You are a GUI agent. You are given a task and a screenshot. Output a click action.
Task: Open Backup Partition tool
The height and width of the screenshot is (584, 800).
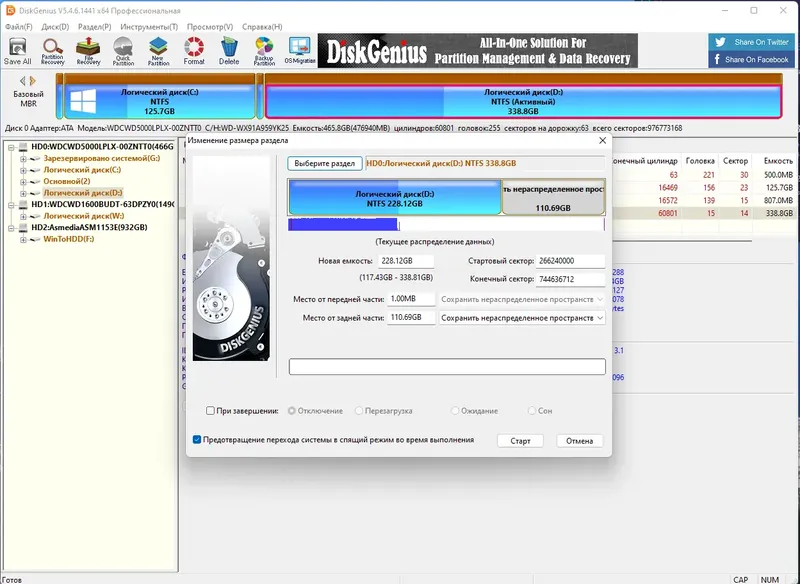[x=264, y=51]
